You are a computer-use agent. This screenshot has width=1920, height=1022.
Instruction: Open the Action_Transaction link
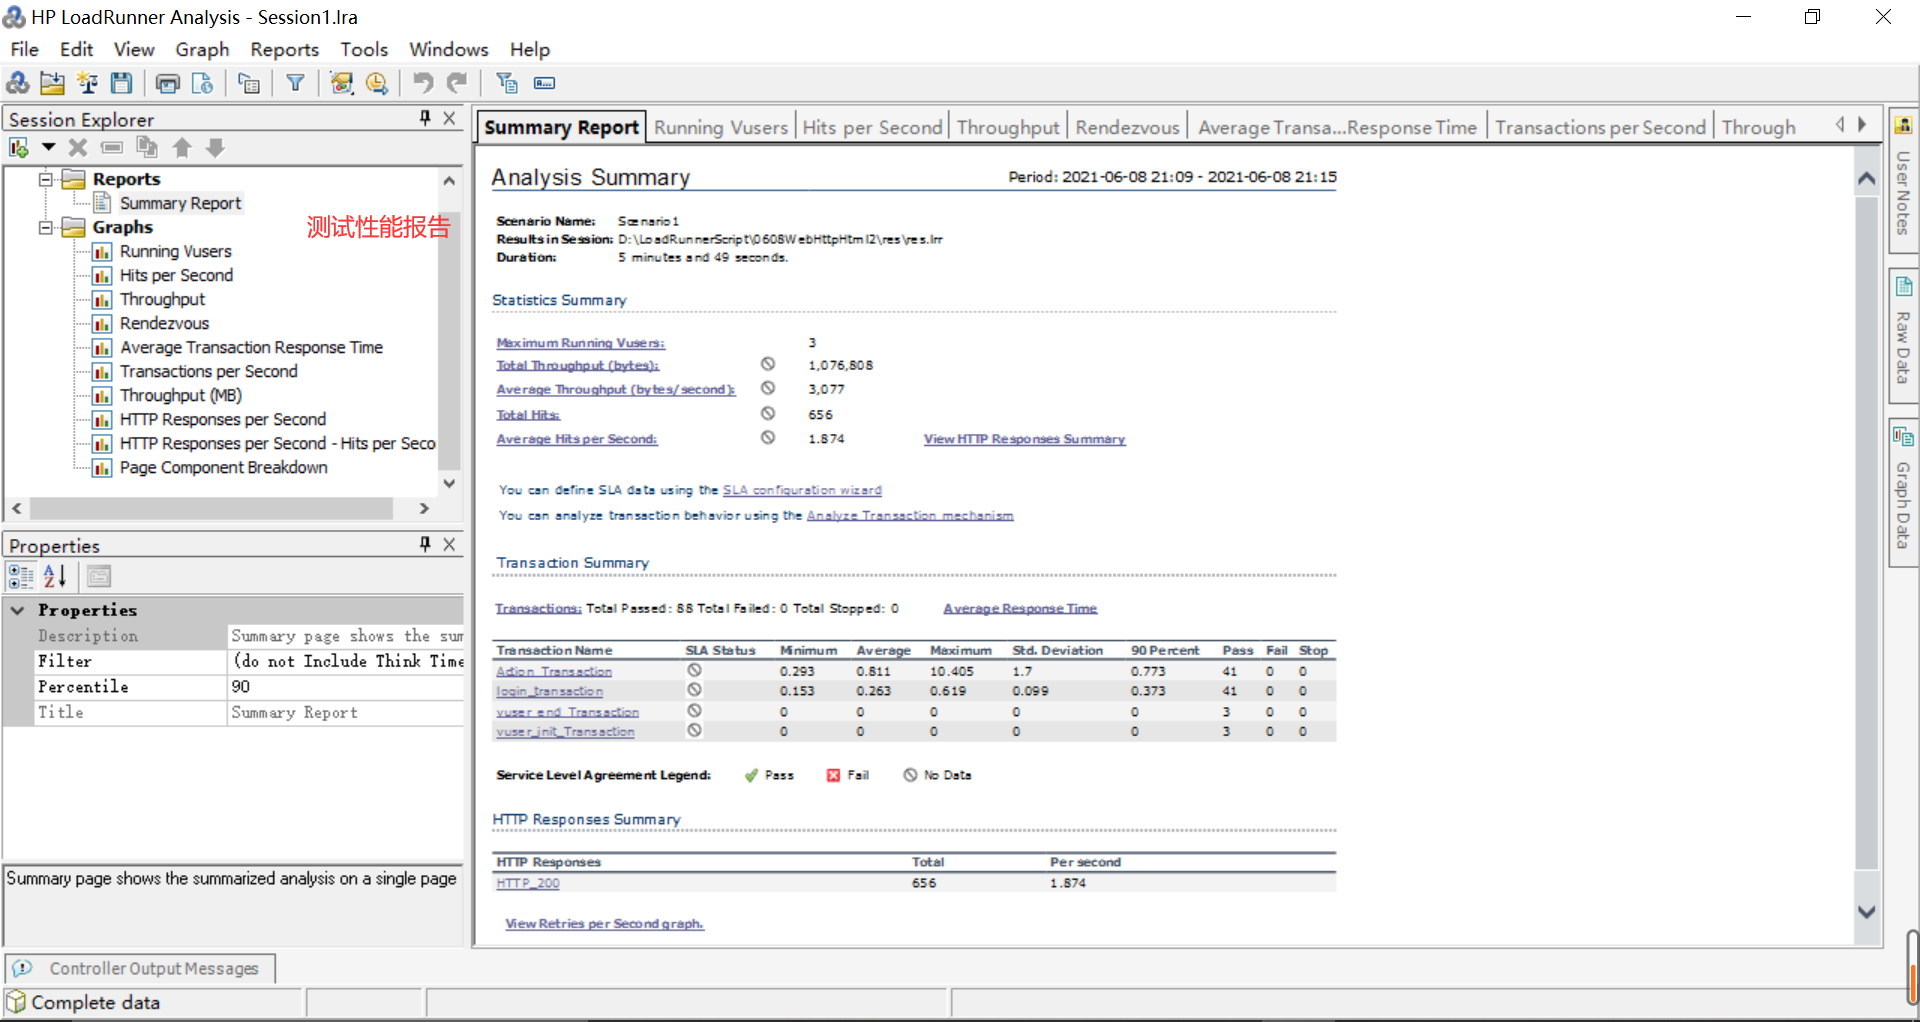pos(554,671)
